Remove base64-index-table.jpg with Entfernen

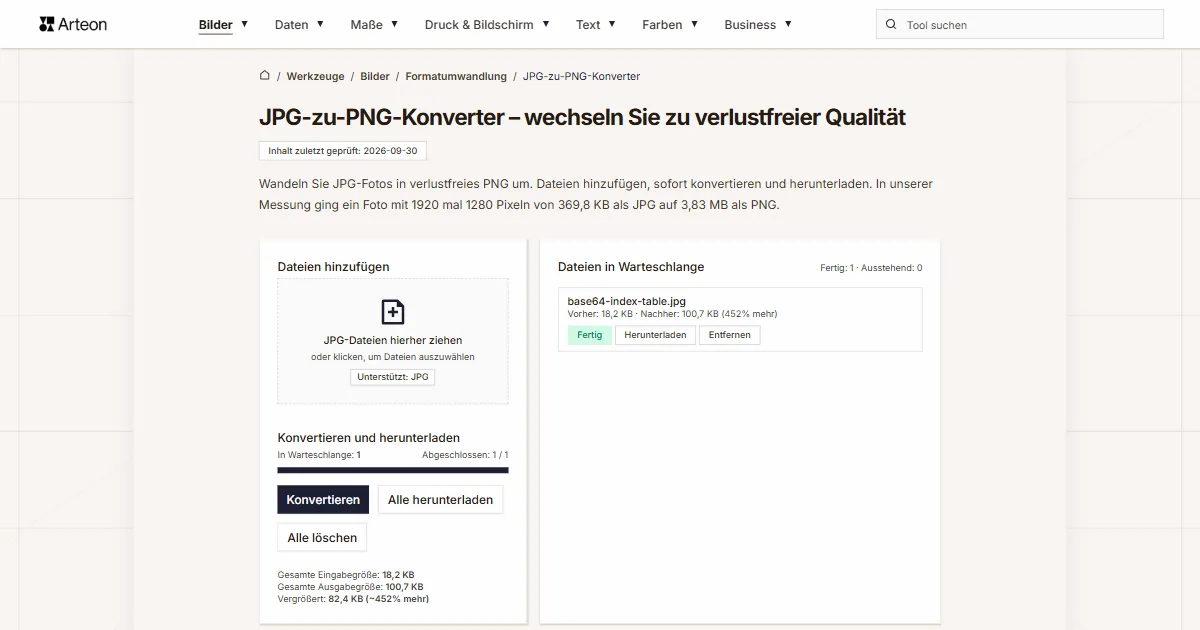coord(729,335)
